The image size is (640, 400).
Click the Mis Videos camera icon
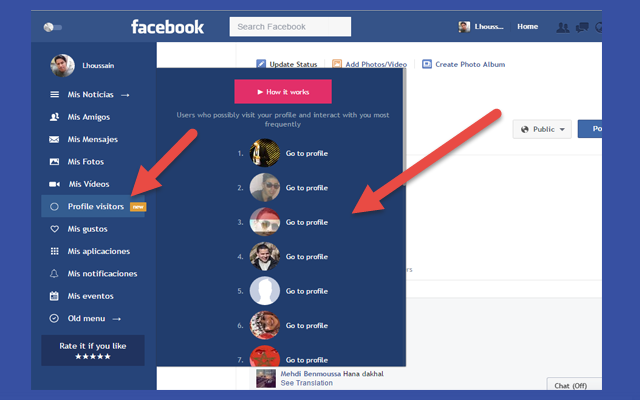point(54,184)
